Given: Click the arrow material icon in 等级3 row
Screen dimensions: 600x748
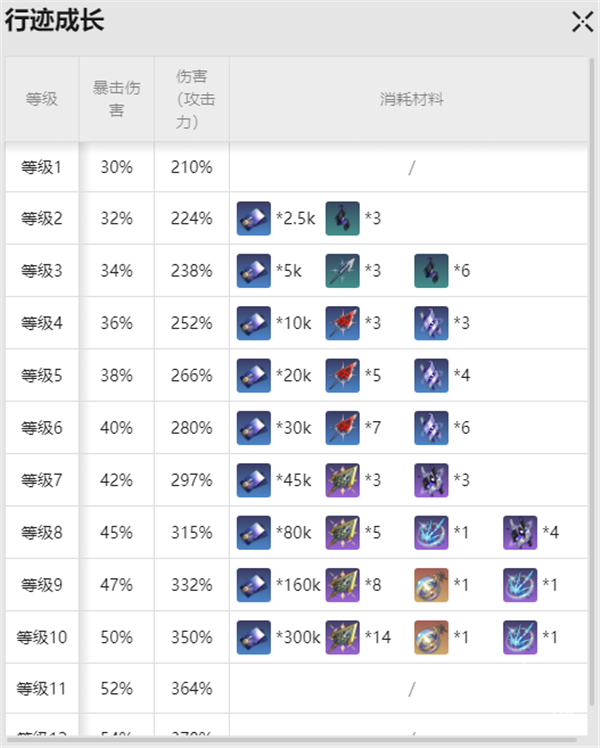Looking at the screenshot, I should coord(342,271).
